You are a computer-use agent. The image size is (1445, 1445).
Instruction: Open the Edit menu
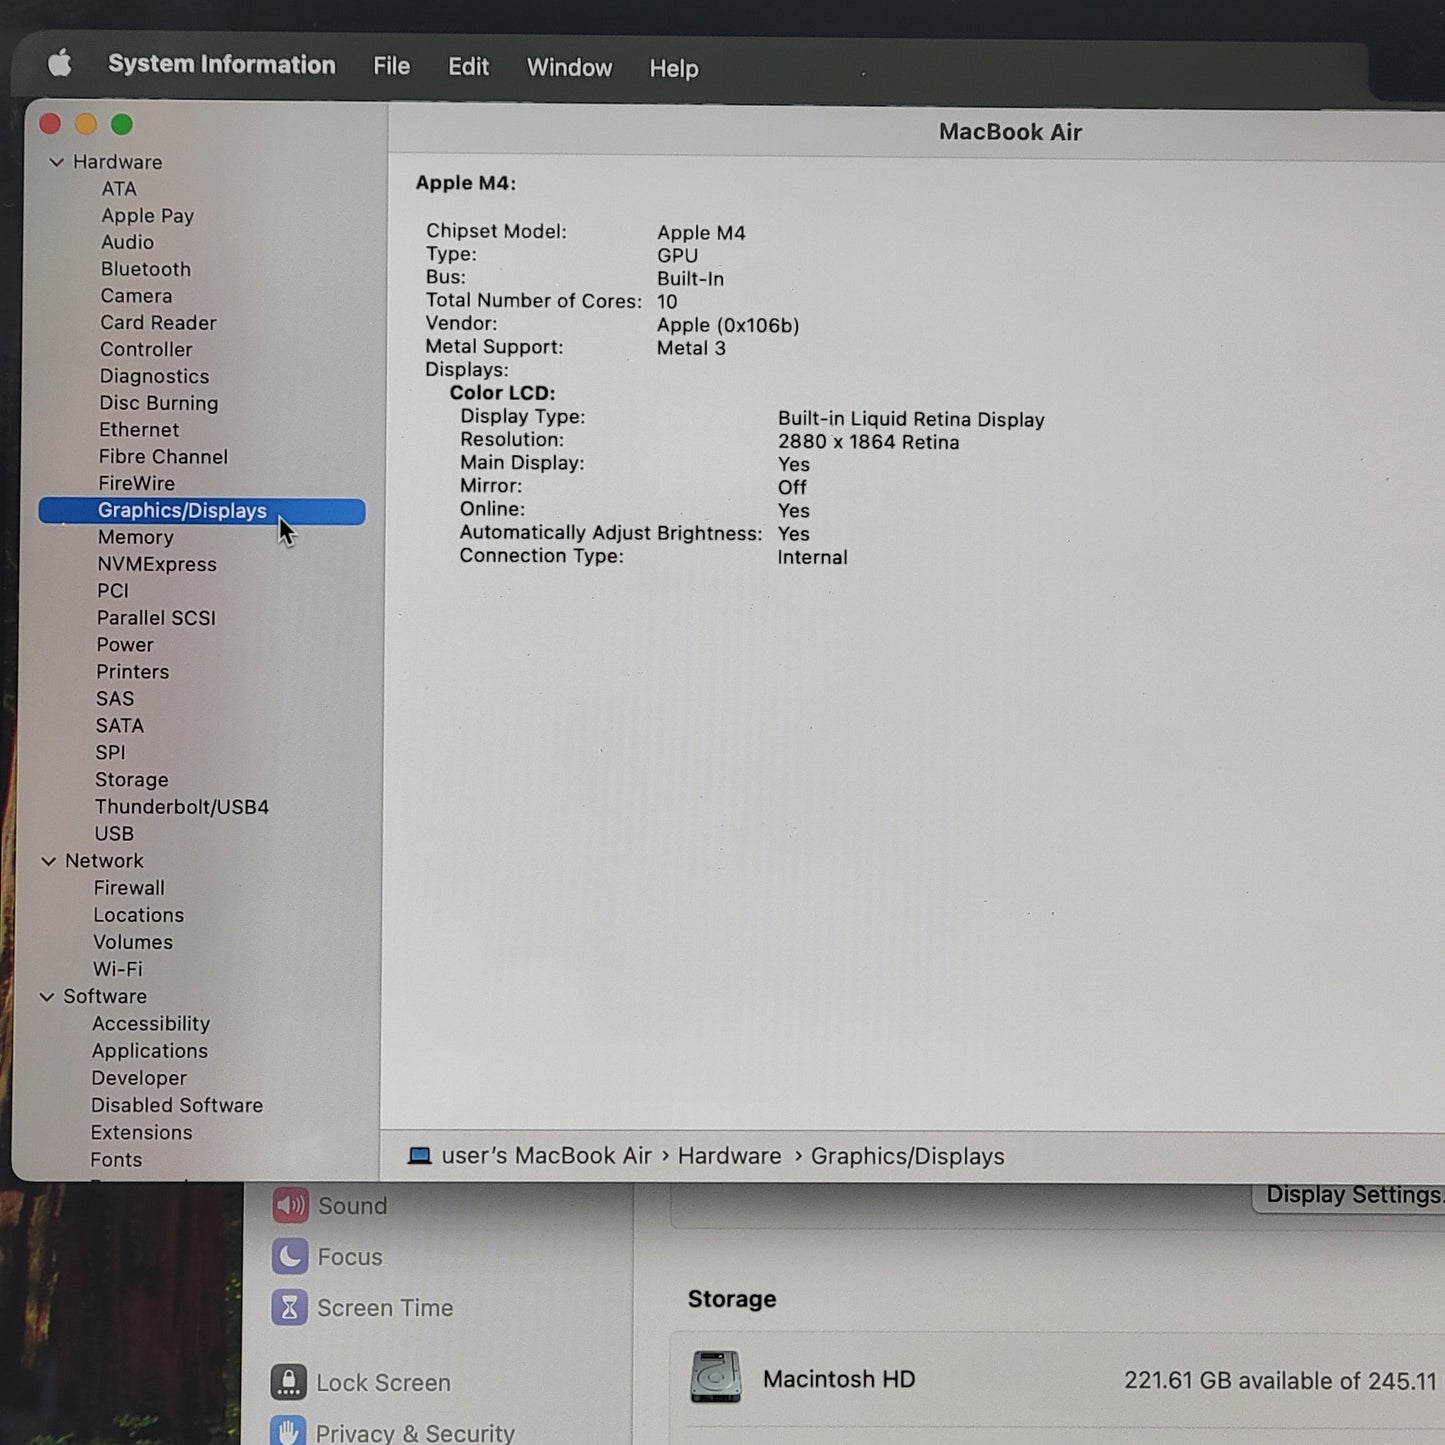coord(468,67)
